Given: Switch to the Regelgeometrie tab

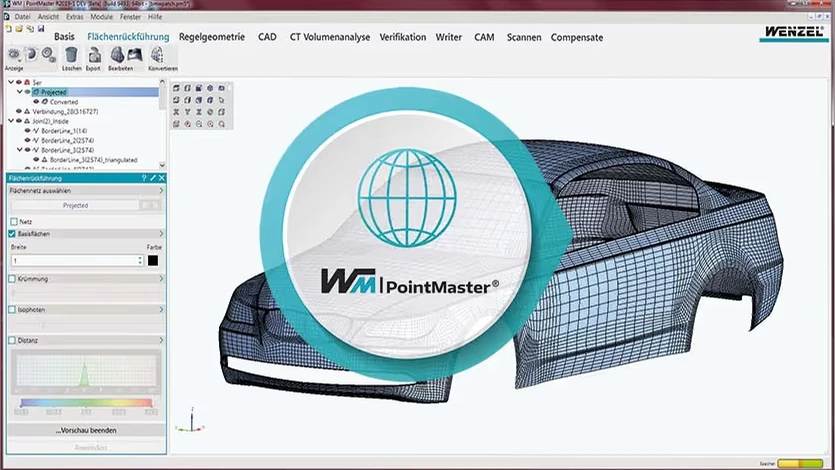Looking at the screenshot, I should tap(212, 37).
